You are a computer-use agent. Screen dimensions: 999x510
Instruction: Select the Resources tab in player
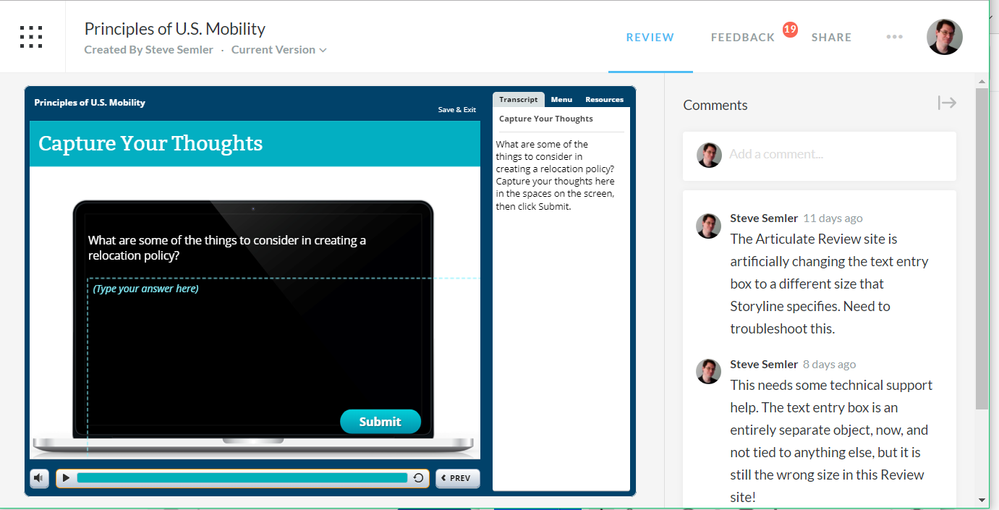[x=604, y=99]
